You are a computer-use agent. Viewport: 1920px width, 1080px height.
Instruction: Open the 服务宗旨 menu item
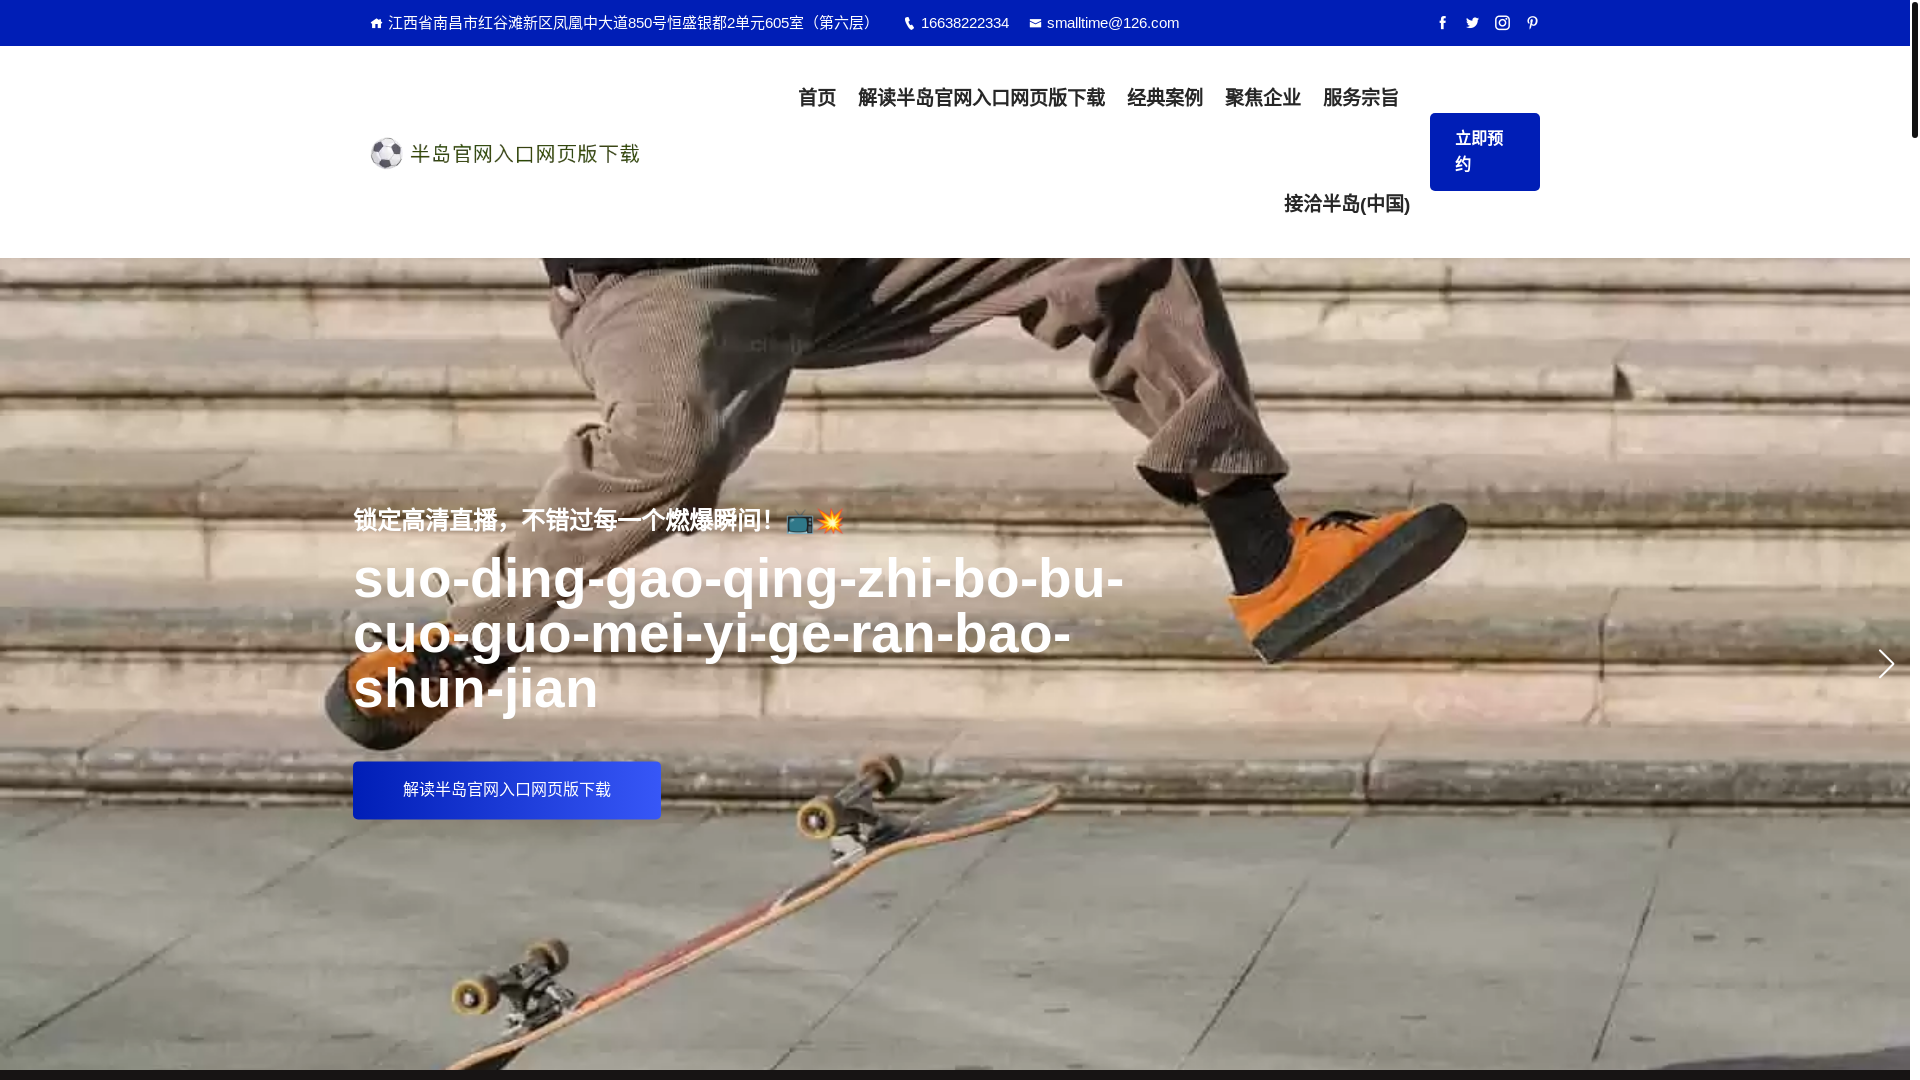[1361, 98]
